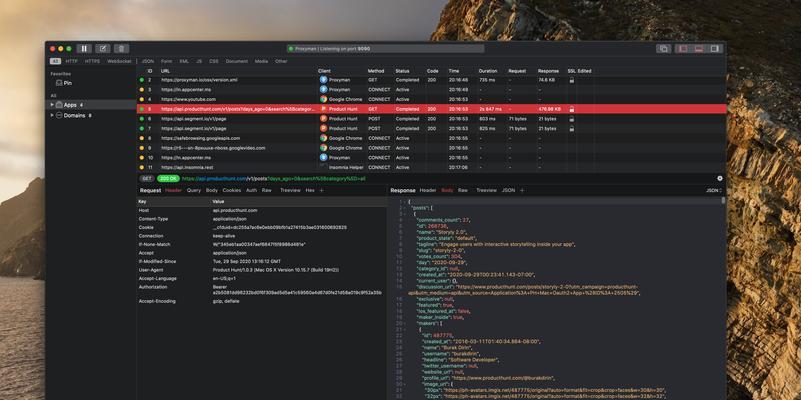The height and width of the screenshot is (400, 801).
Task: Click the Google Chrome icon for youtube.com row
Action: tap(323, 99)
